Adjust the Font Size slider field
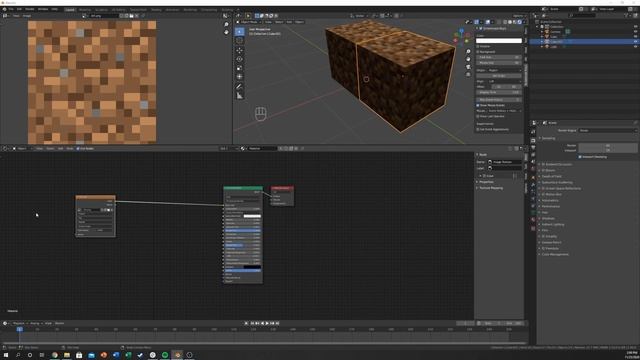The height and width of the screenshot is (360, 640). [x=499, y=57]
